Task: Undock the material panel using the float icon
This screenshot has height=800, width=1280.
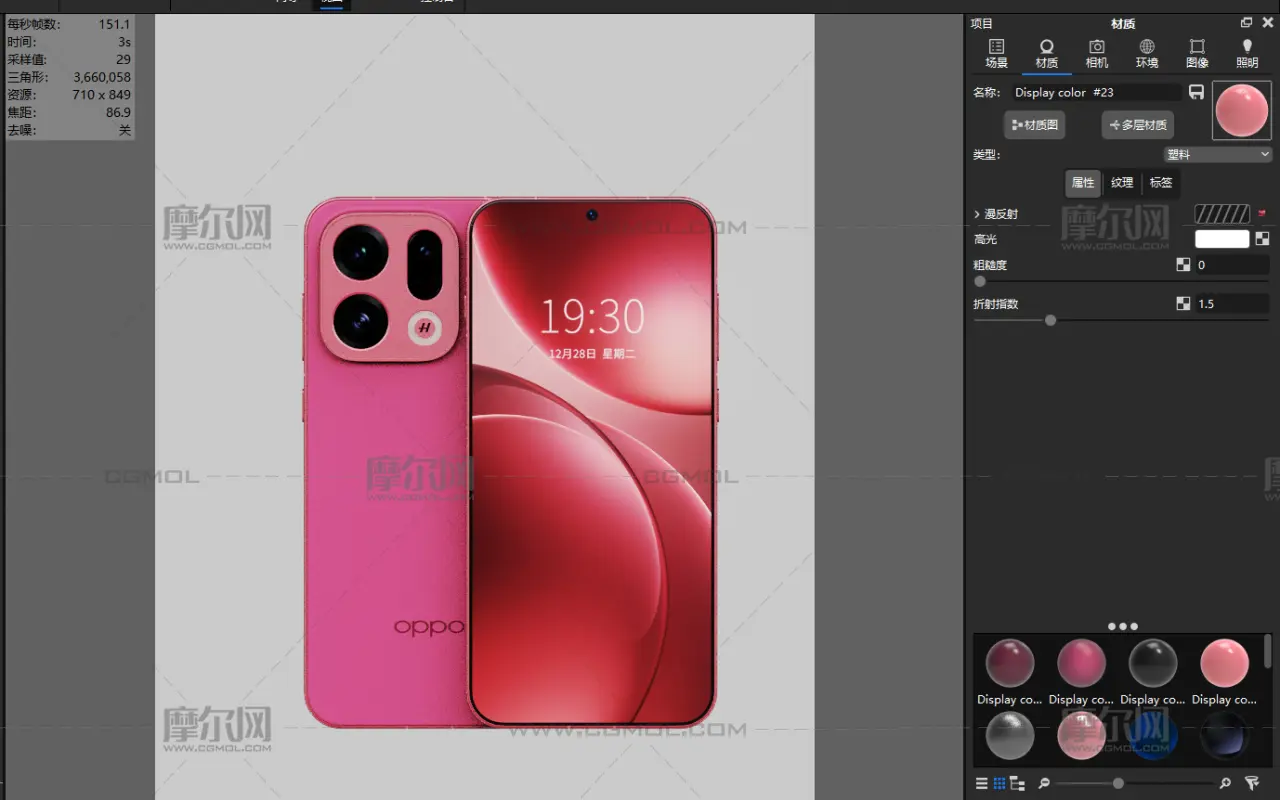Action: [1246, 22]
